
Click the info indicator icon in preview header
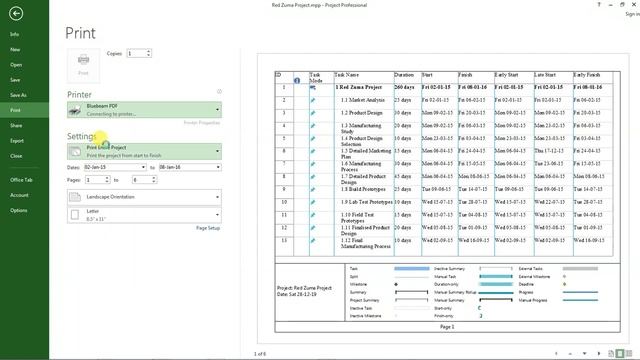[297, 80]
